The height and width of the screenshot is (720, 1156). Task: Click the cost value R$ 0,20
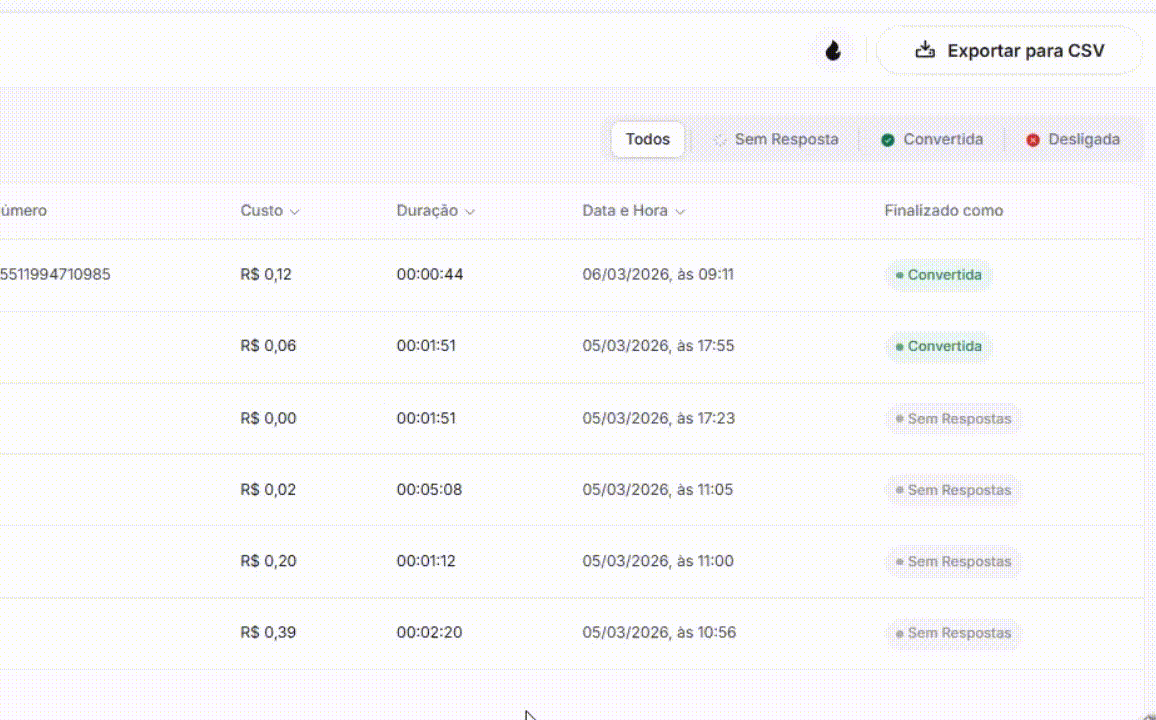[x=268, y=561]
